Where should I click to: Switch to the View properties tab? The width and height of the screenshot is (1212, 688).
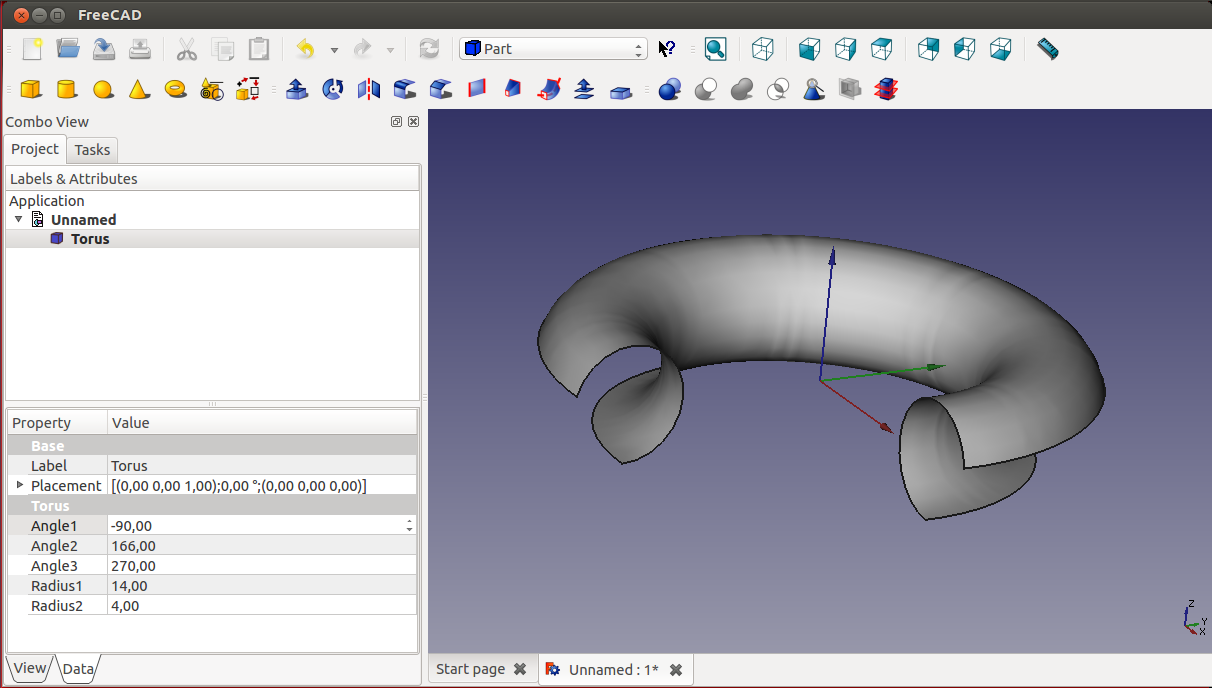pyautogui.click(x=29, y=668)
